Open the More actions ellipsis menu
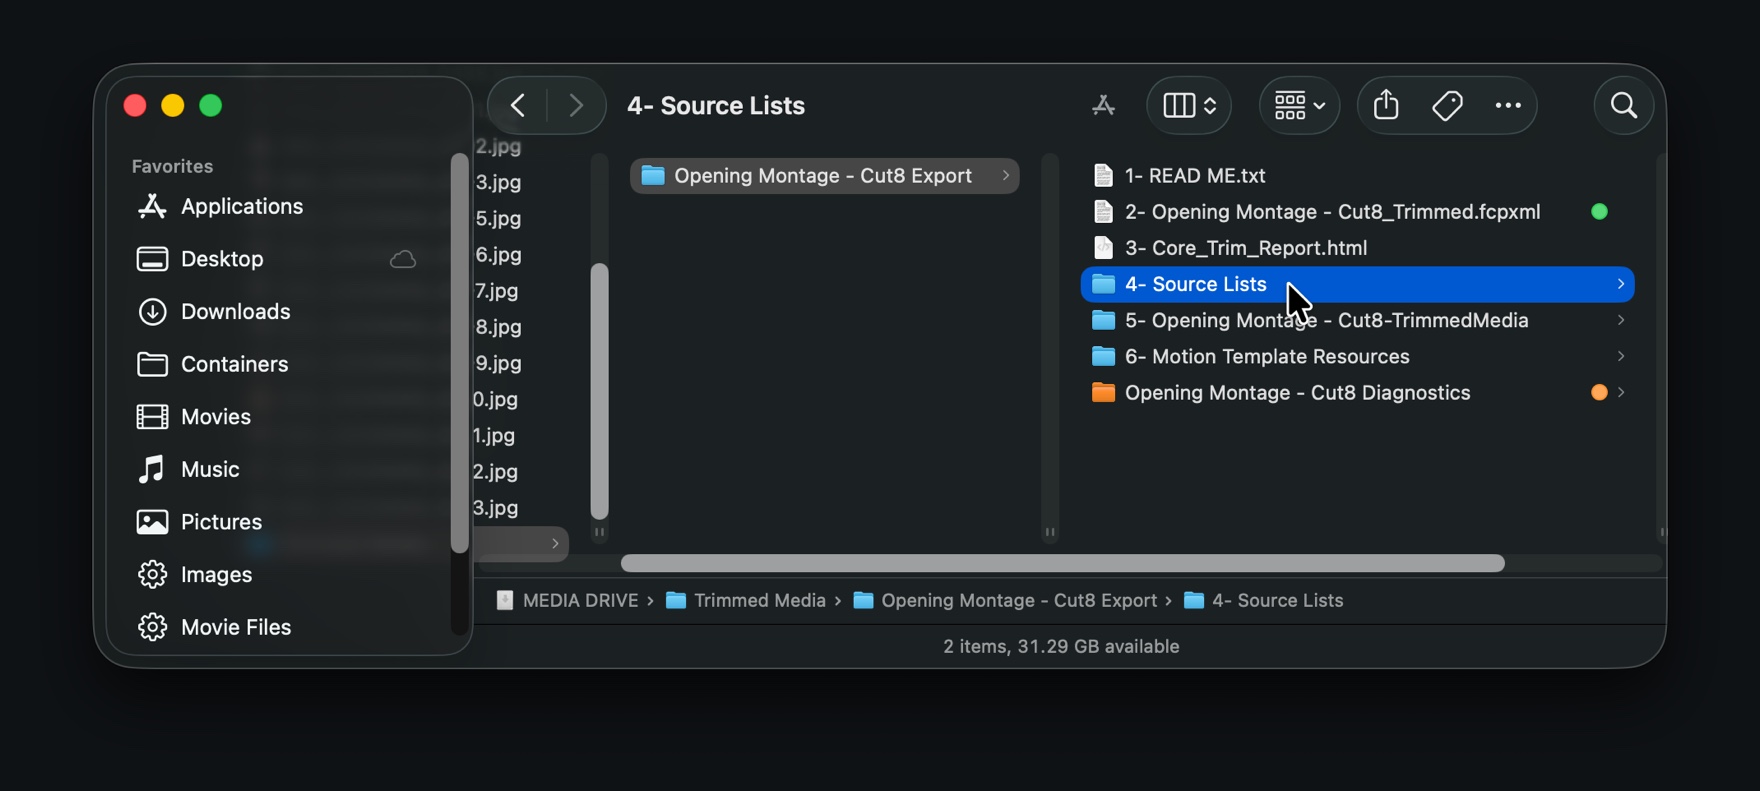Viewport: 1760px width, 791px height. coord(1508,105)
